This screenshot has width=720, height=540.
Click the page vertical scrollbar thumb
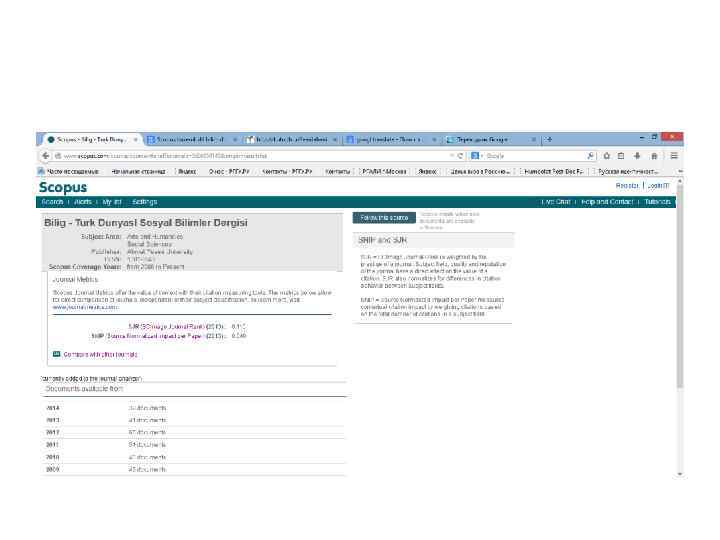point(680,285)
